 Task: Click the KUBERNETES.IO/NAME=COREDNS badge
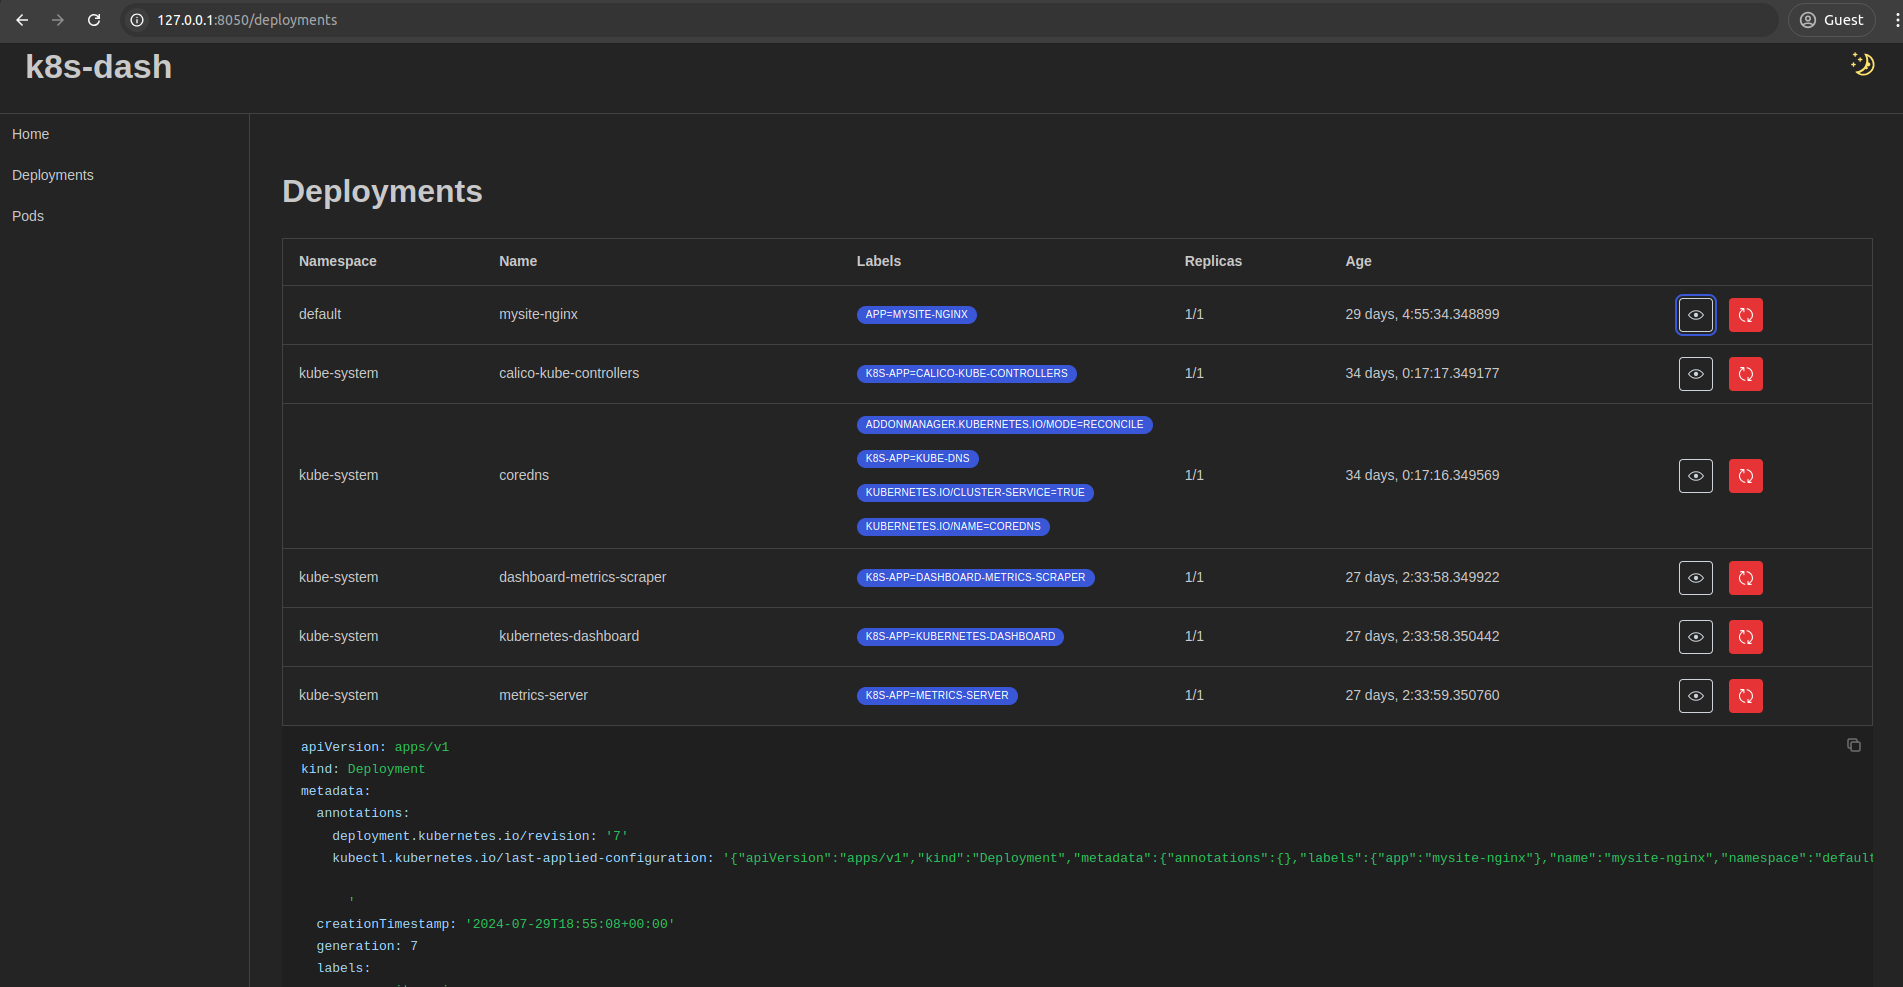(x=953, y=526)
